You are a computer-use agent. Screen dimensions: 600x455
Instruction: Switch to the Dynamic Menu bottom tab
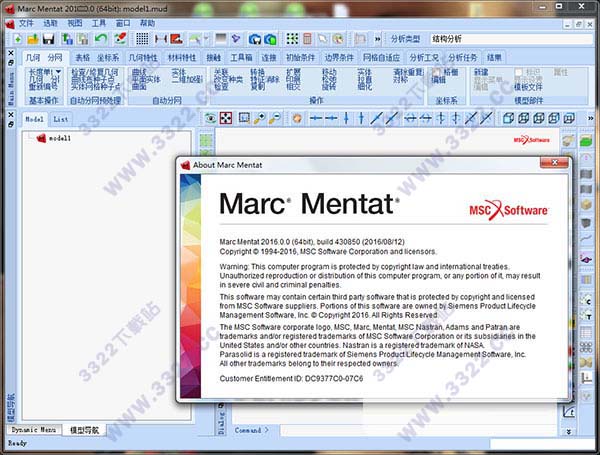click(x=34, y=430)
